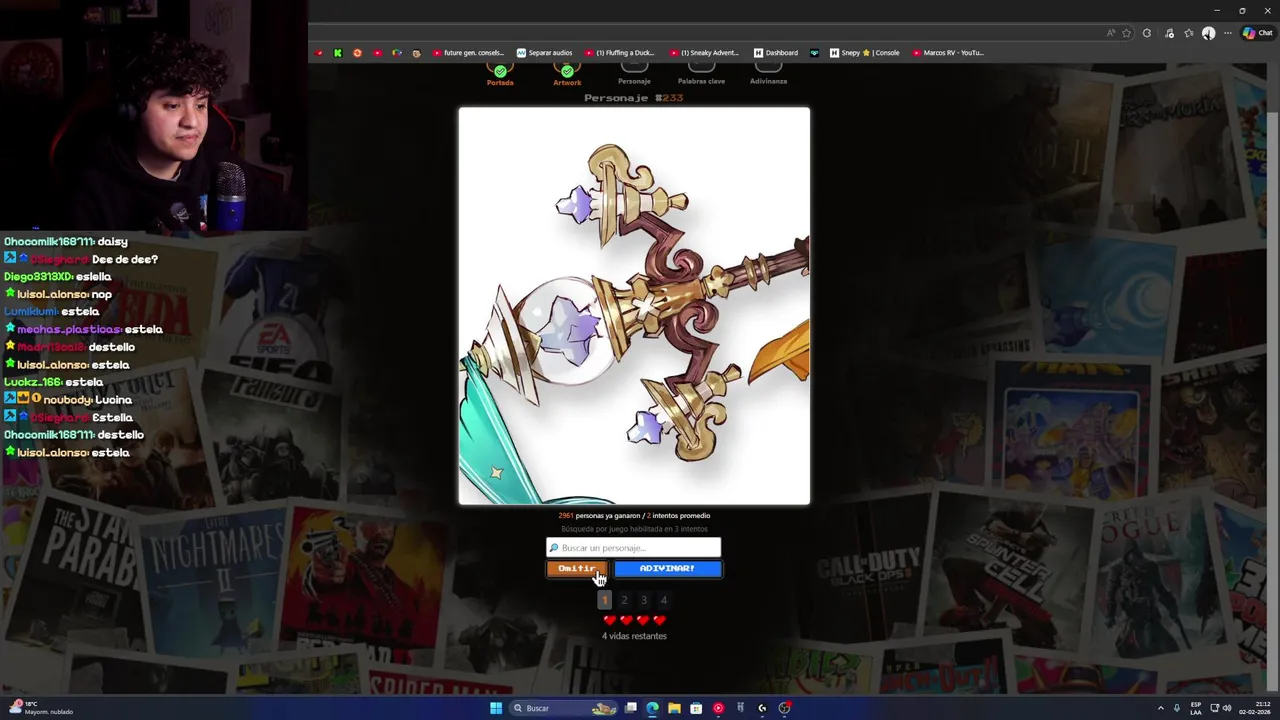The width and height of the screenshot is (1280, 720).
Task: Click the ADIVINAR! button
Action: [x=667, y=568]
